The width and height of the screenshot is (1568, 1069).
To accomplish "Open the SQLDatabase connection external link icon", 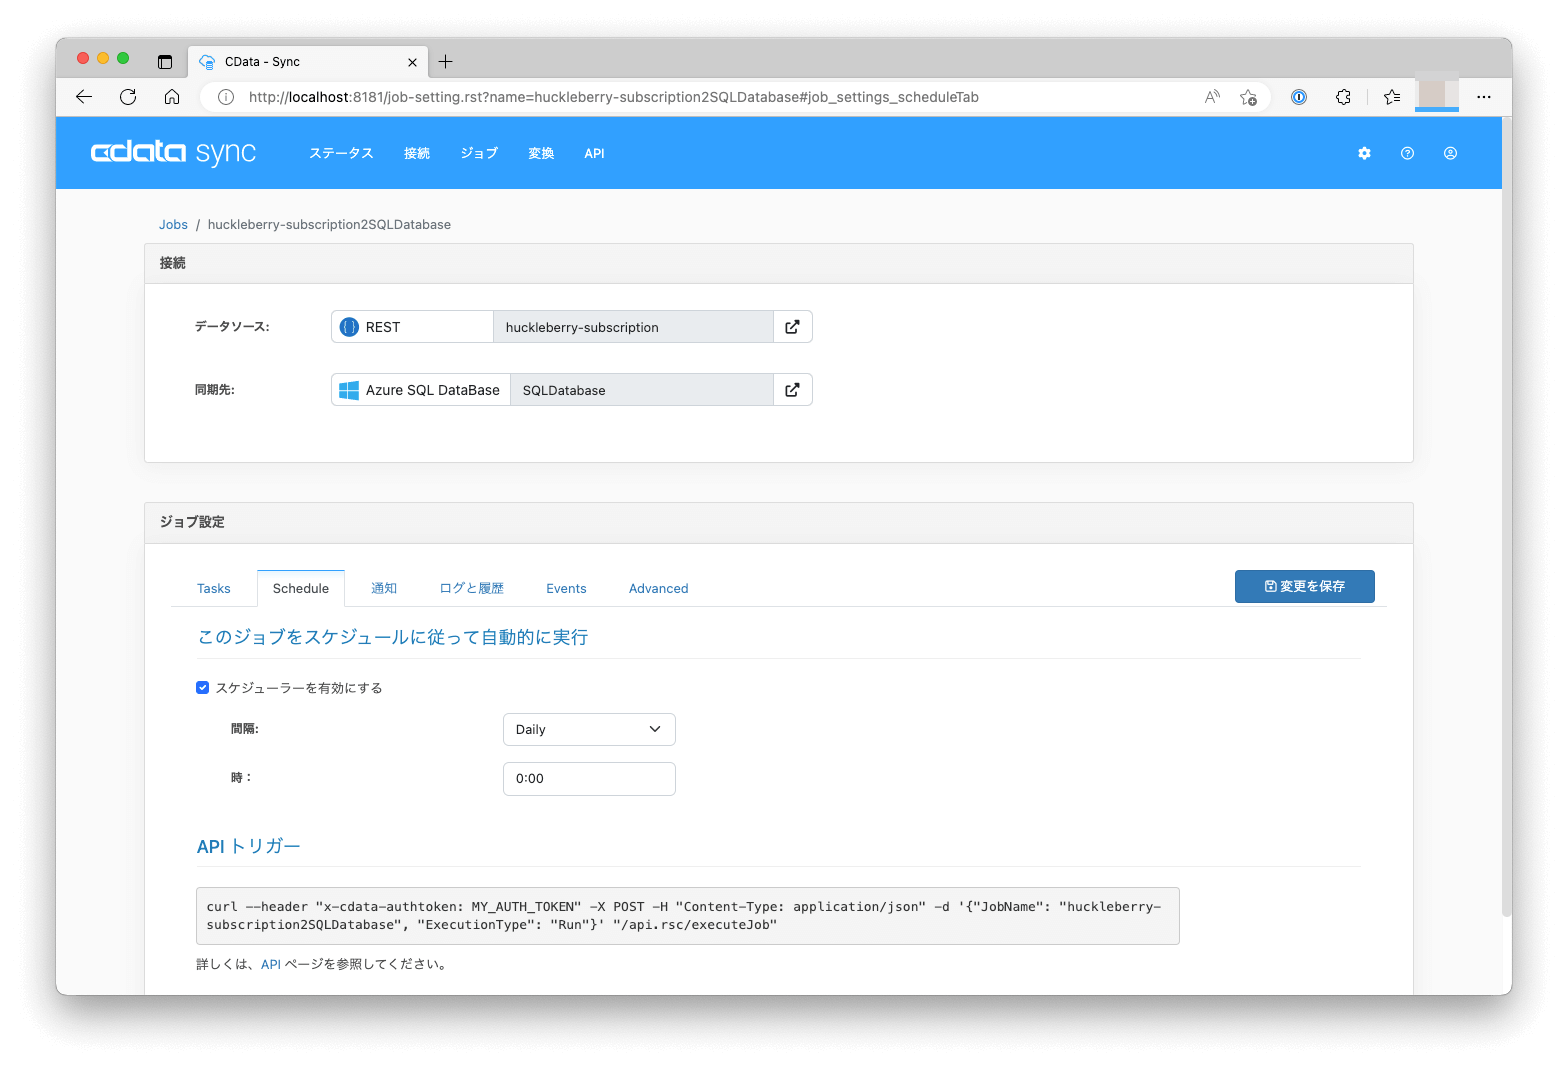I will pos(792,390).
